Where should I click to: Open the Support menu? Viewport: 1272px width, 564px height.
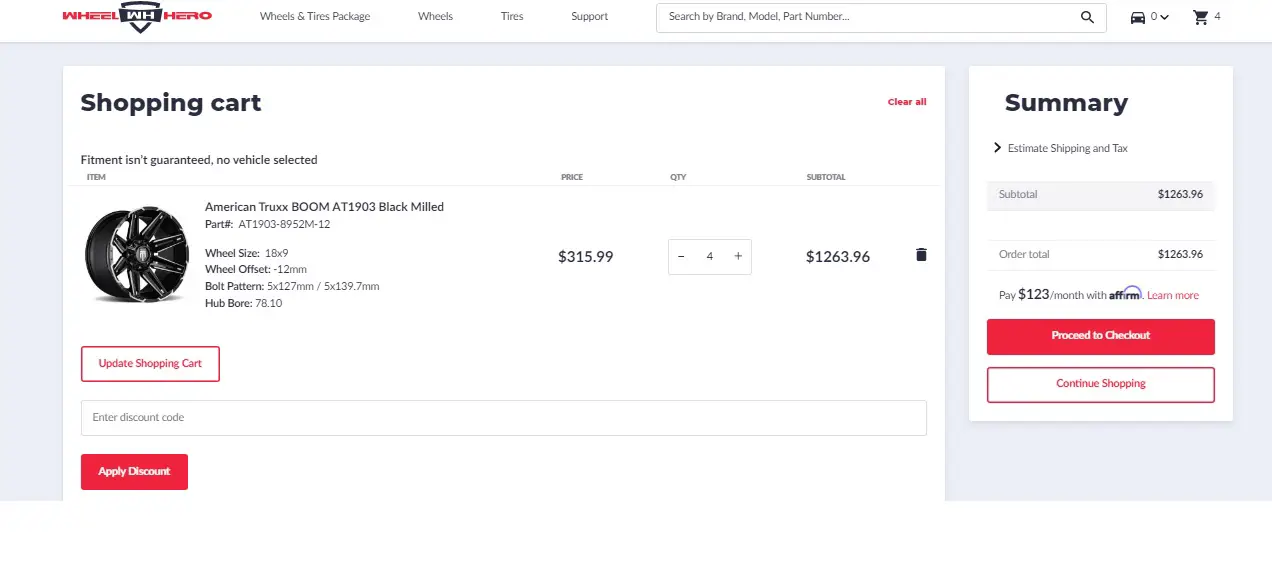(590, 17)
